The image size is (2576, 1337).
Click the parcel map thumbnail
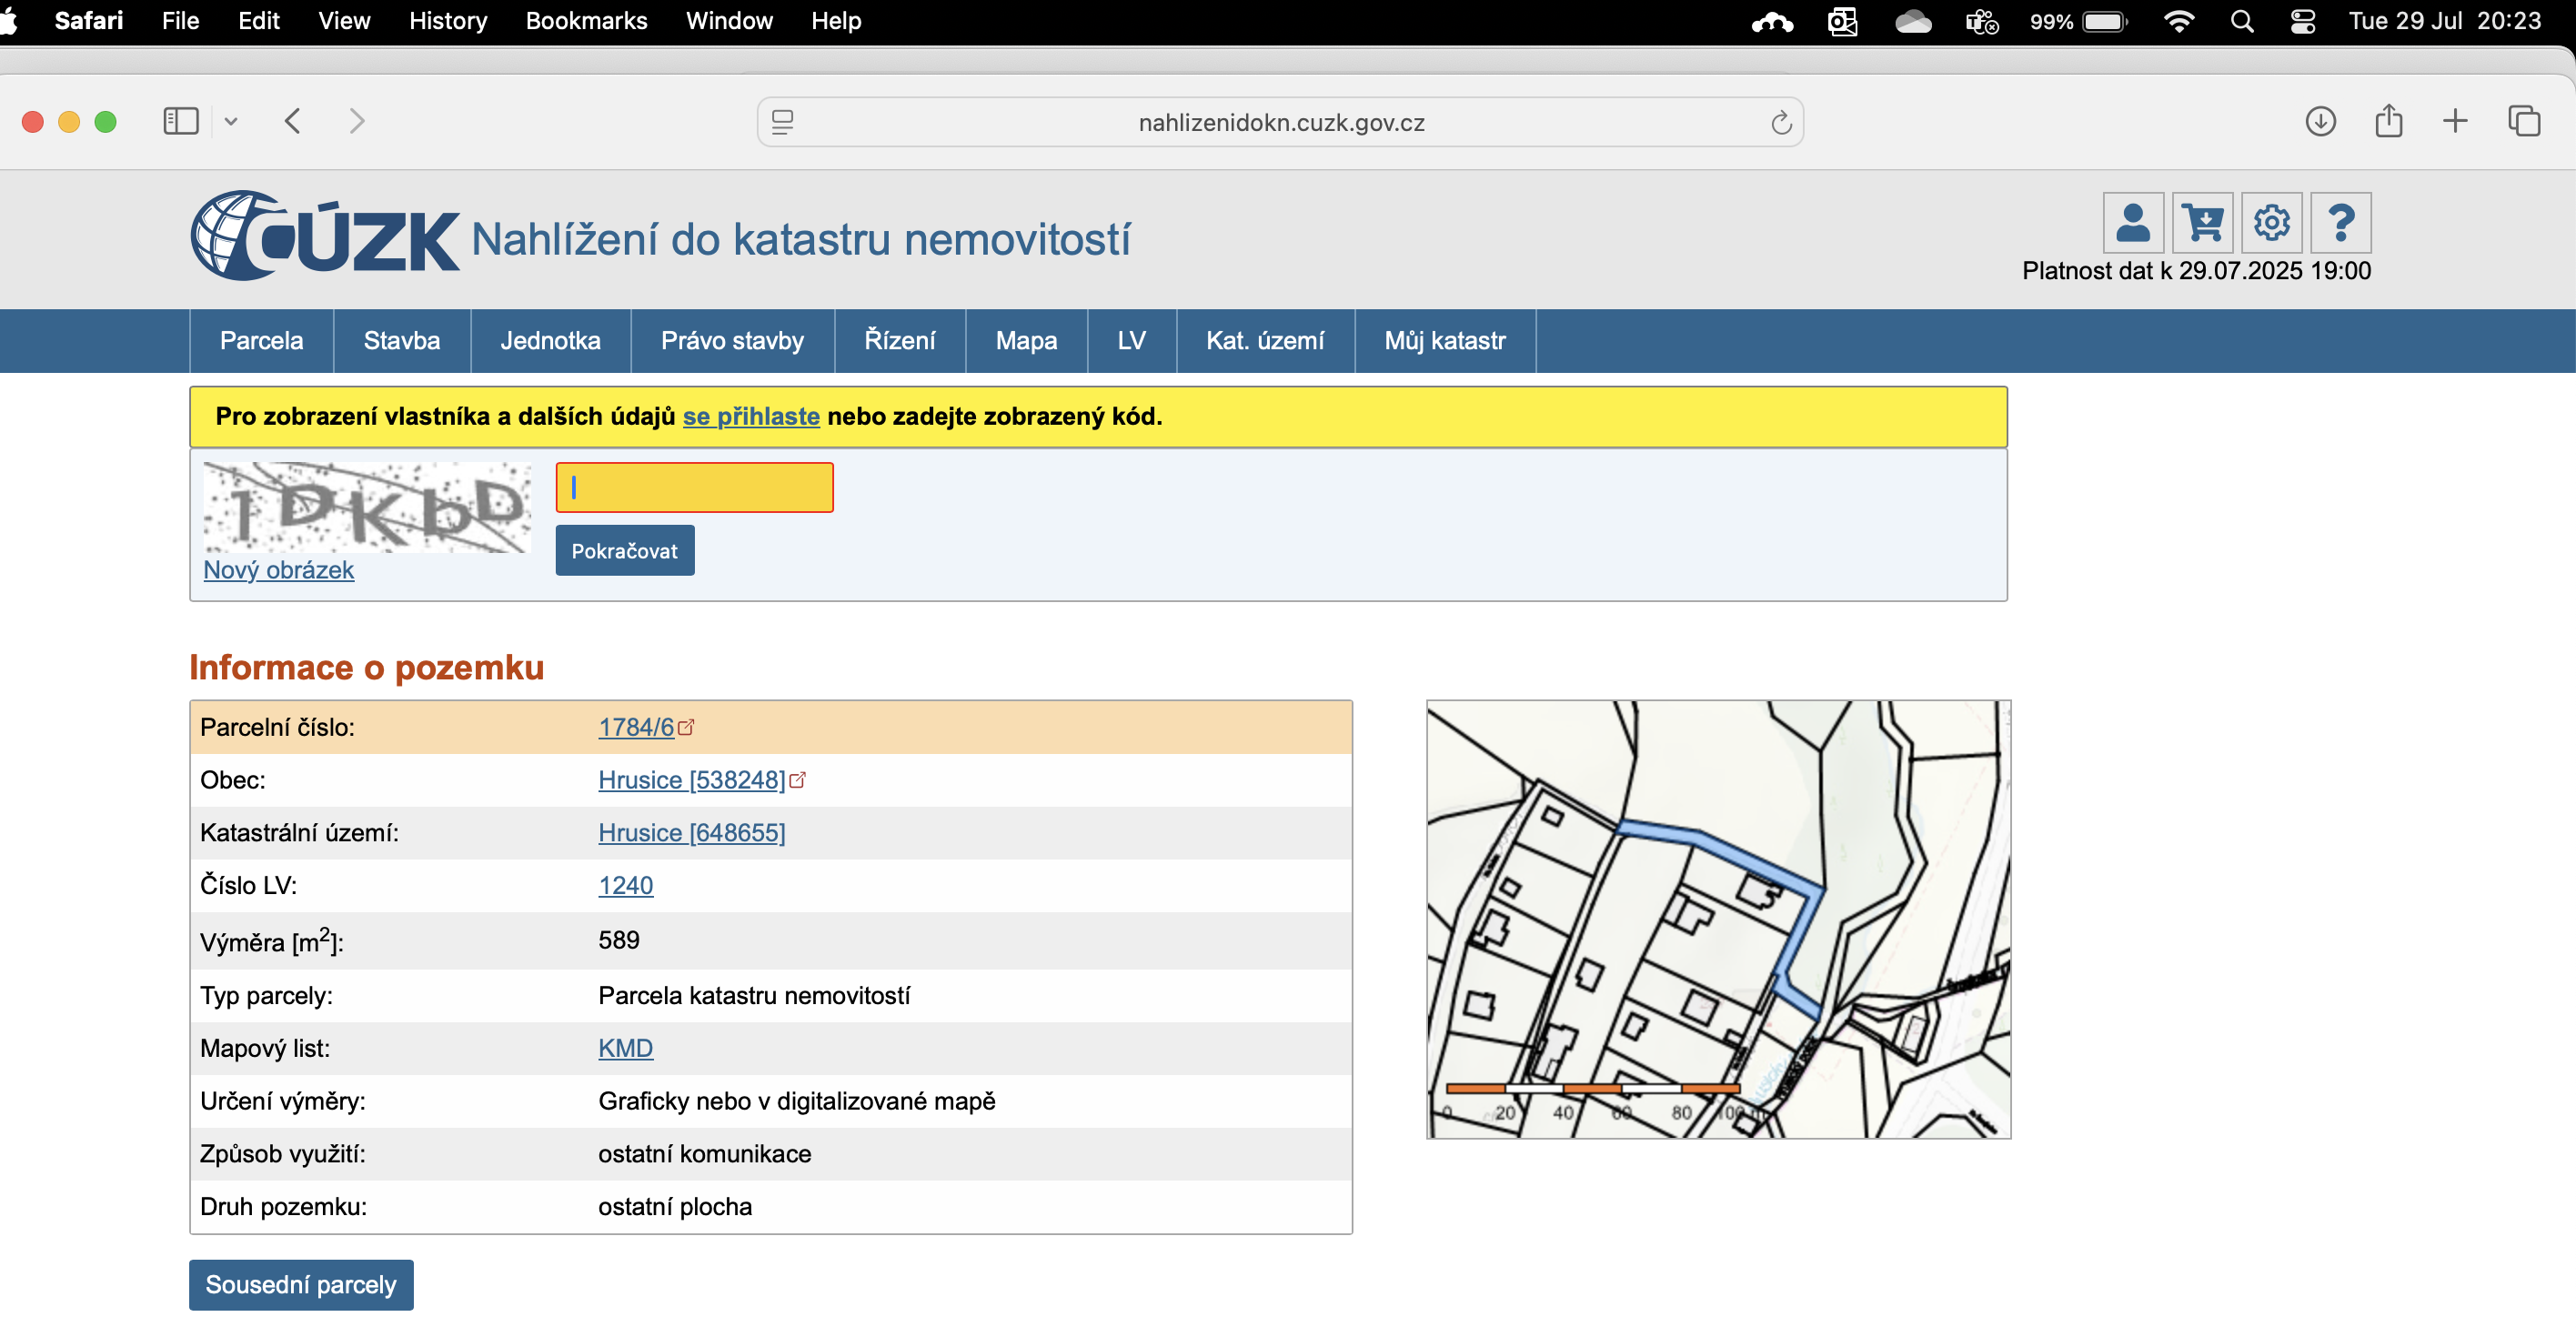1717,918
